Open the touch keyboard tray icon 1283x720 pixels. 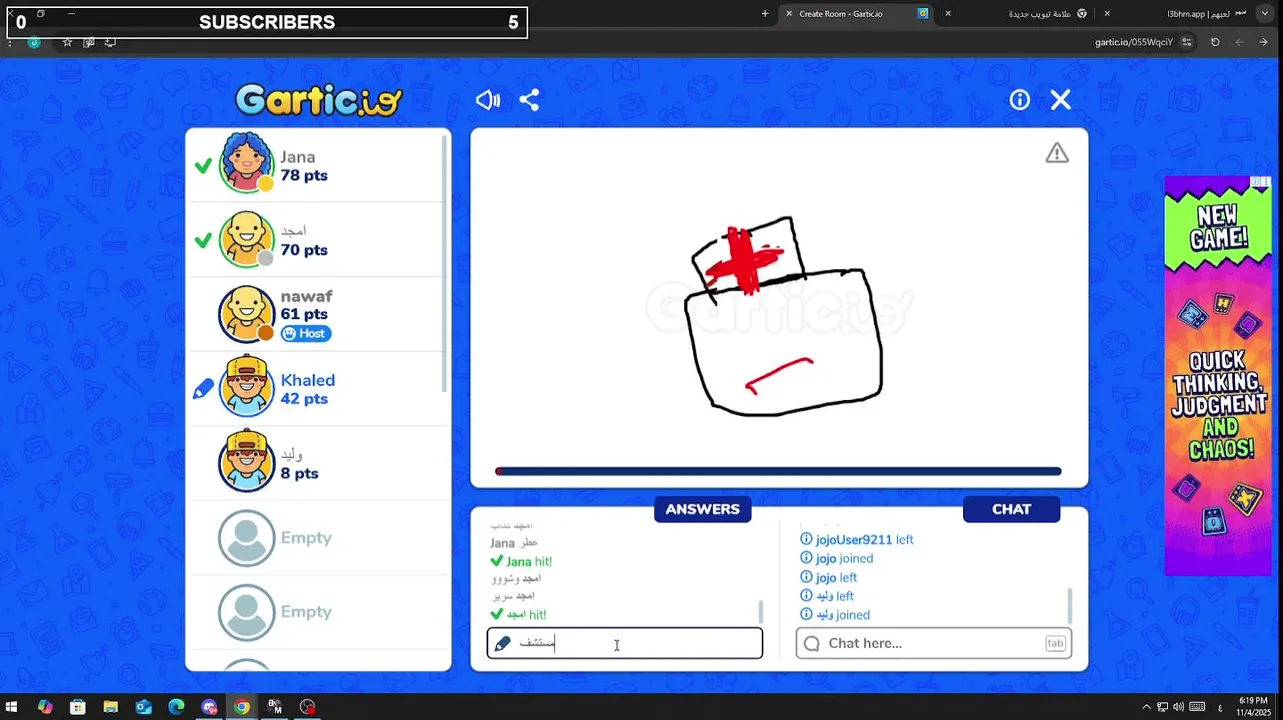tap(1197, 707)
